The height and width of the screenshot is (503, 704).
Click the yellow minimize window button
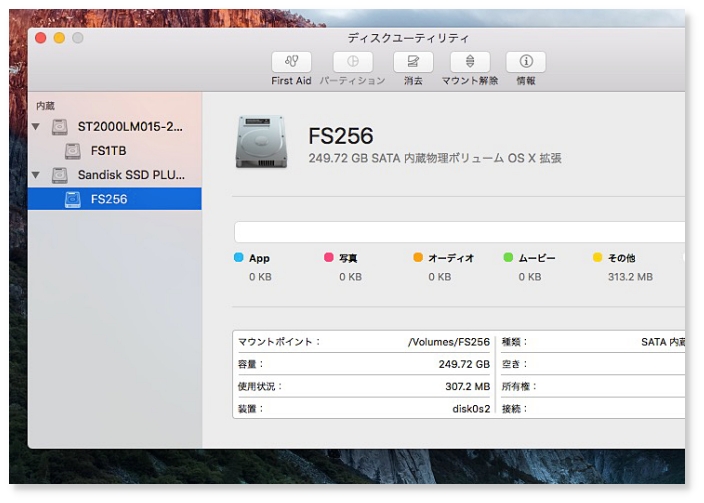[59, 38]
